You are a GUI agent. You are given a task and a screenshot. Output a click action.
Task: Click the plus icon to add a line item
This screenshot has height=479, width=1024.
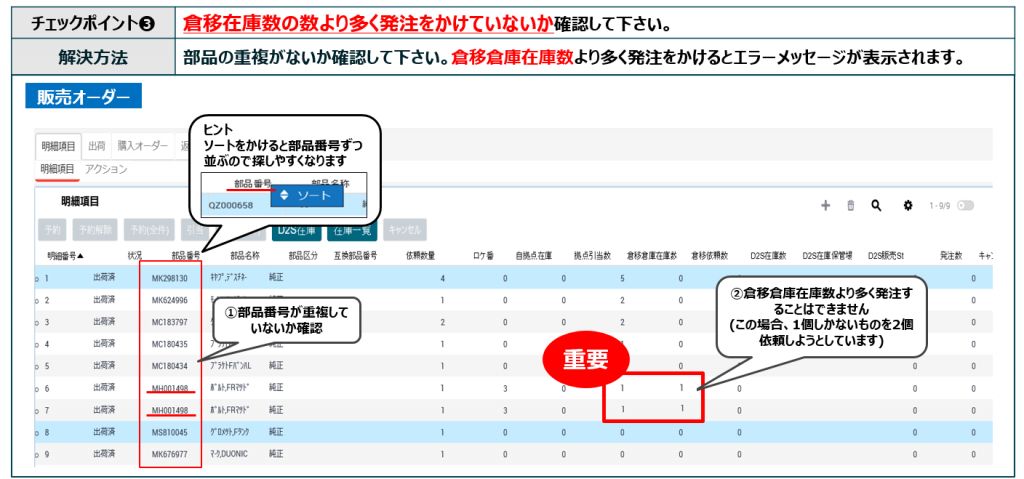(825, 205)
